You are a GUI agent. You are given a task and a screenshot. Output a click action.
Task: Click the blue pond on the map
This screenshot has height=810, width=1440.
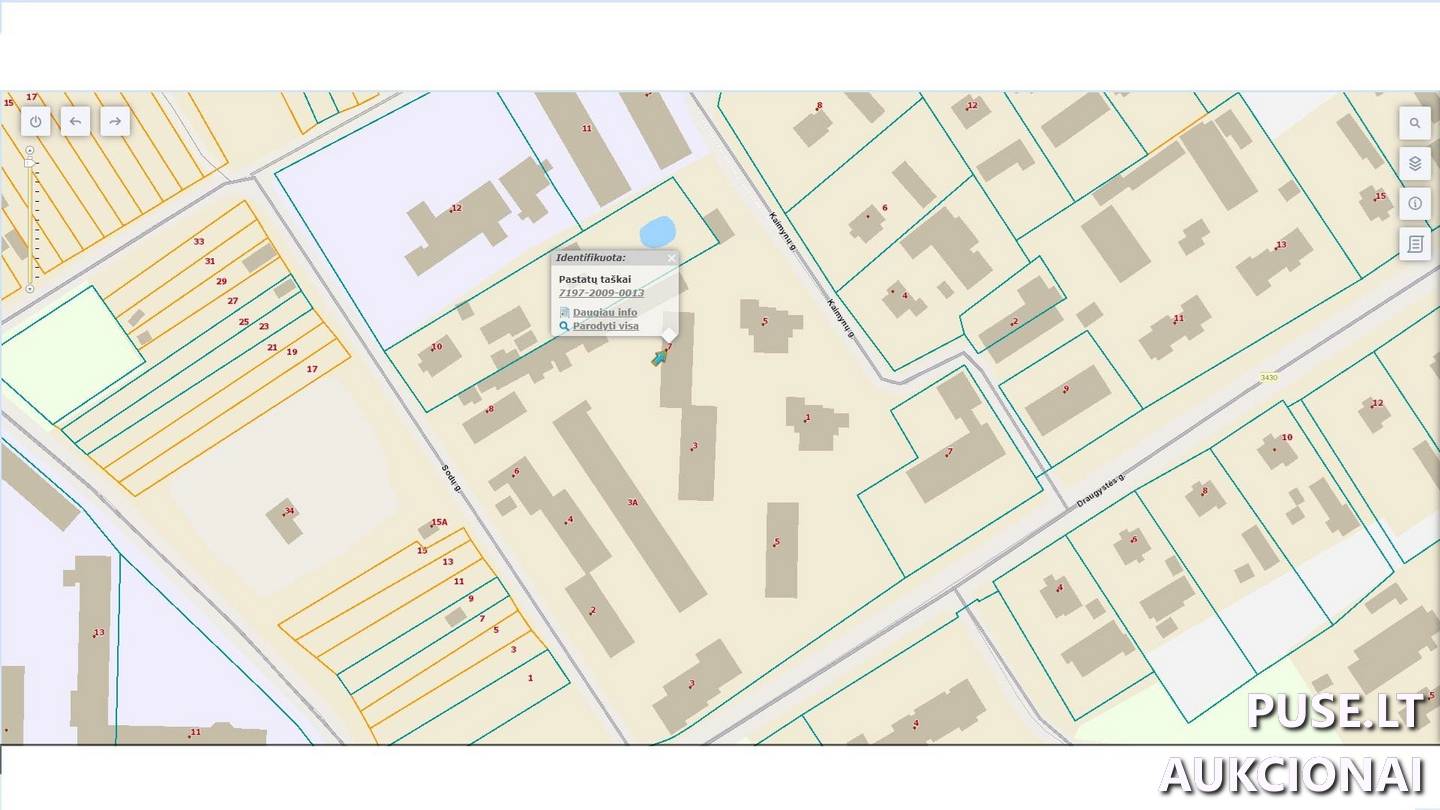[x=657, y=232]
